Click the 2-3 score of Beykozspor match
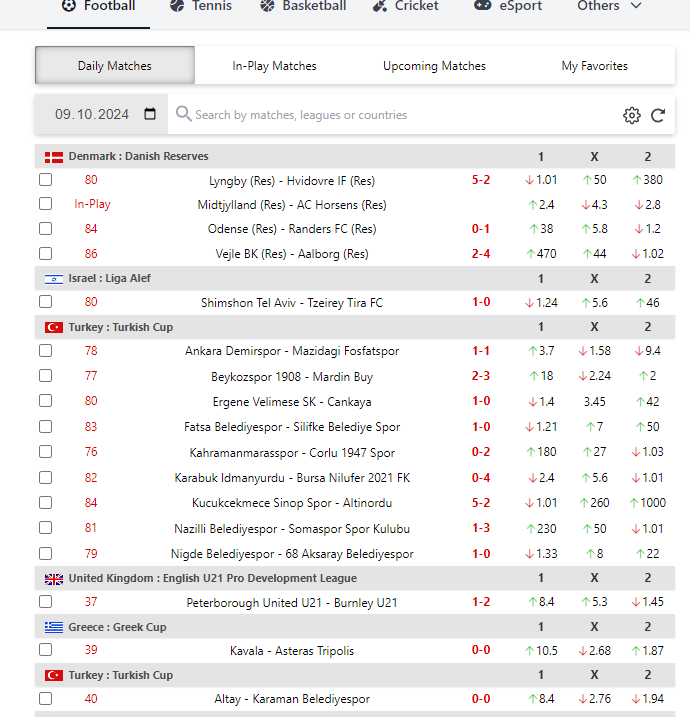This screenshot has height=717, width=690. [481, 376]
